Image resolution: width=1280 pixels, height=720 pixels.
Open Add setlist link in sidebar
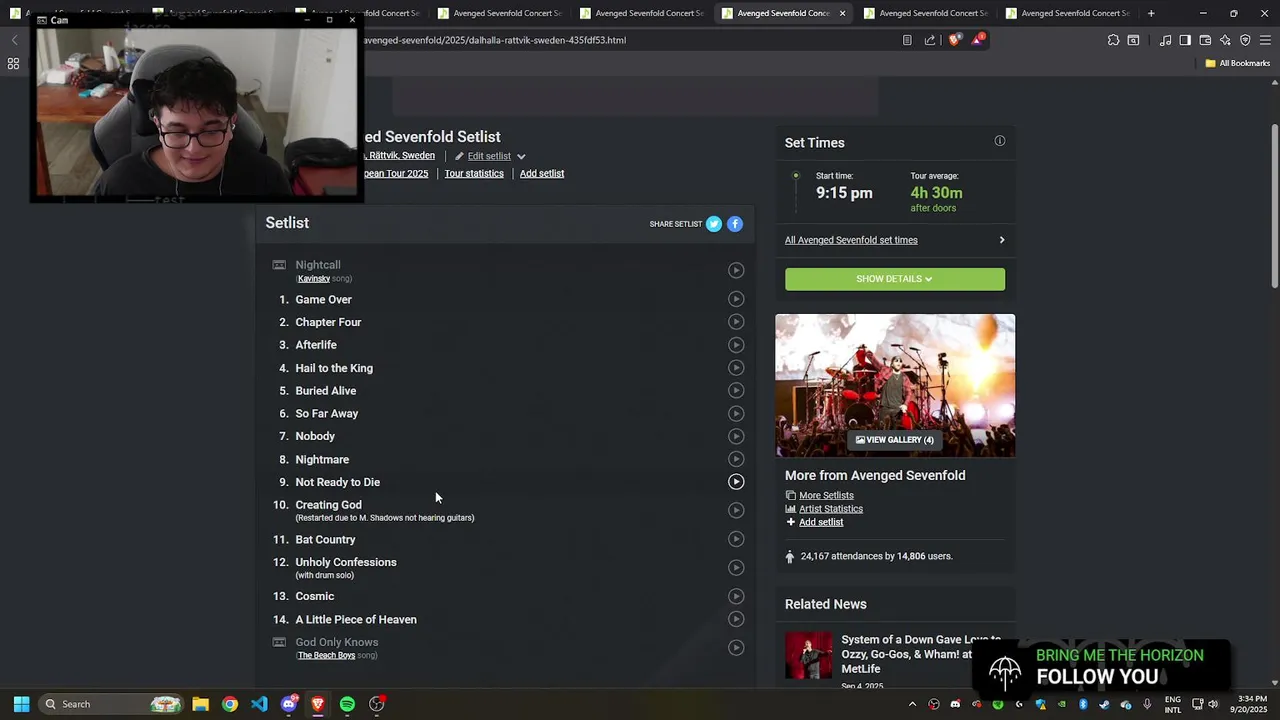tap(821, 522)
